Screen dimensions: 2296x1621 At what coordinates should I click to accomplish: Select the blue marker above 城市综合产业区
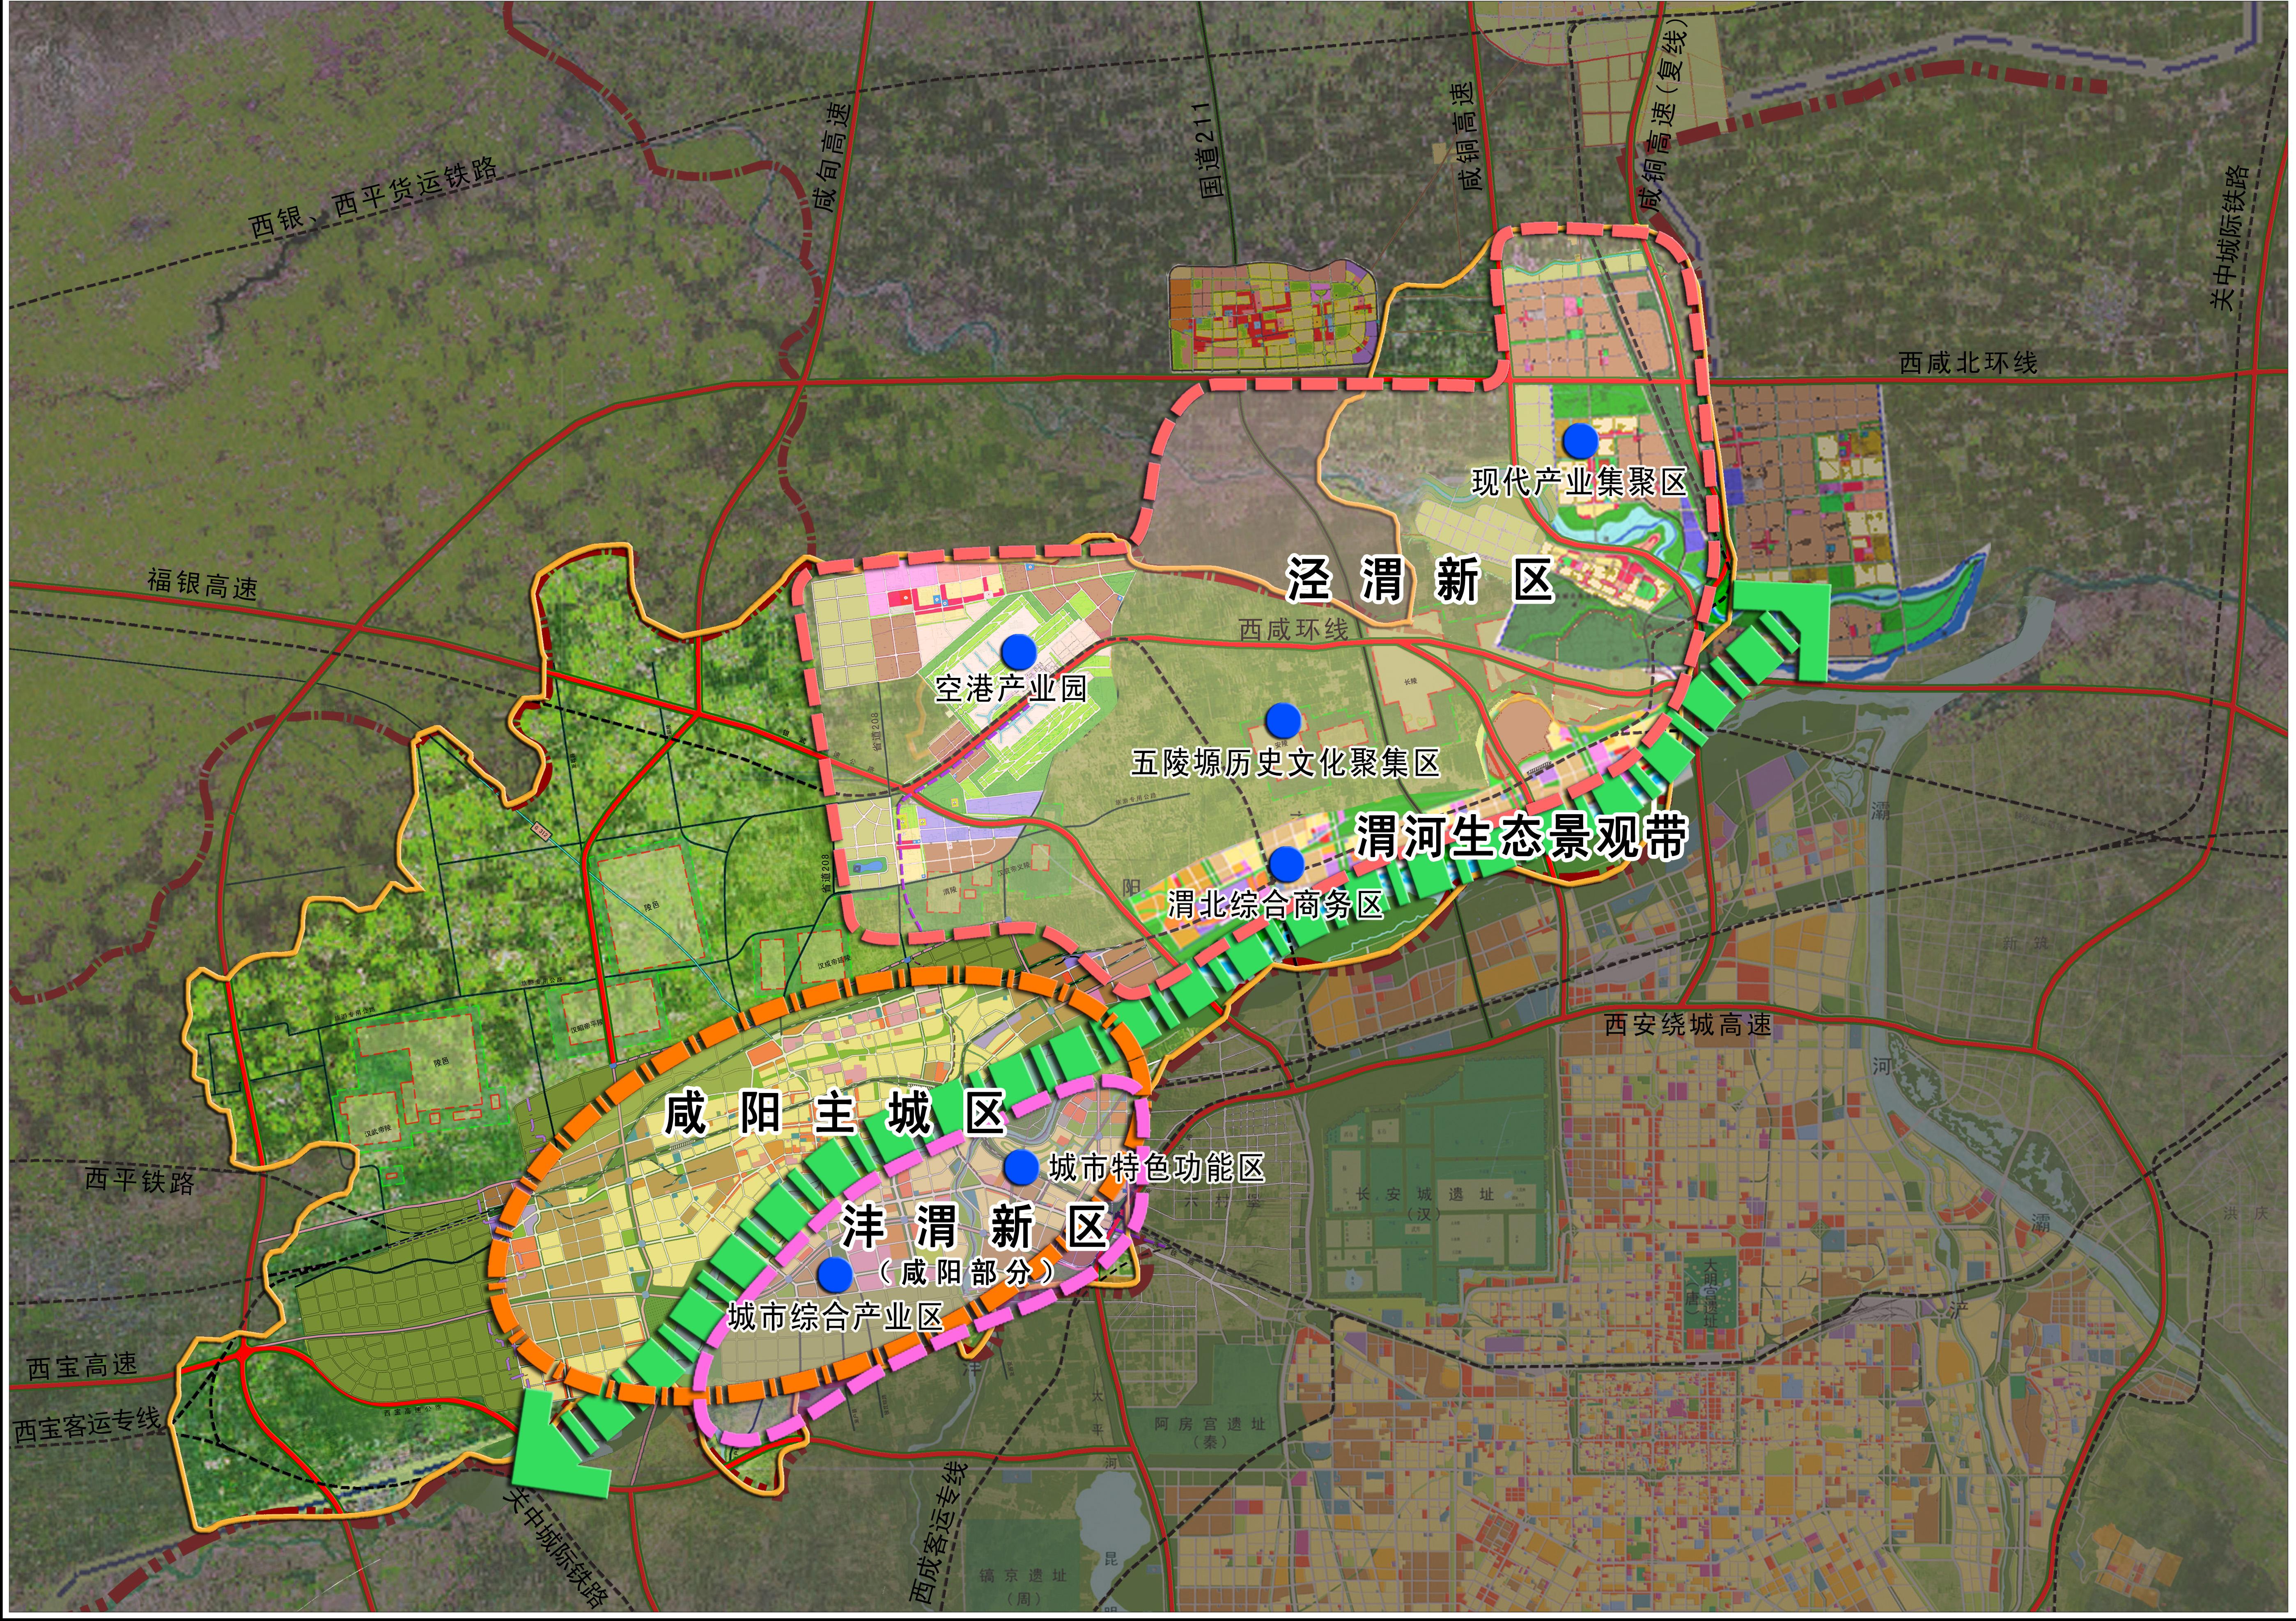coord(835,1274)
